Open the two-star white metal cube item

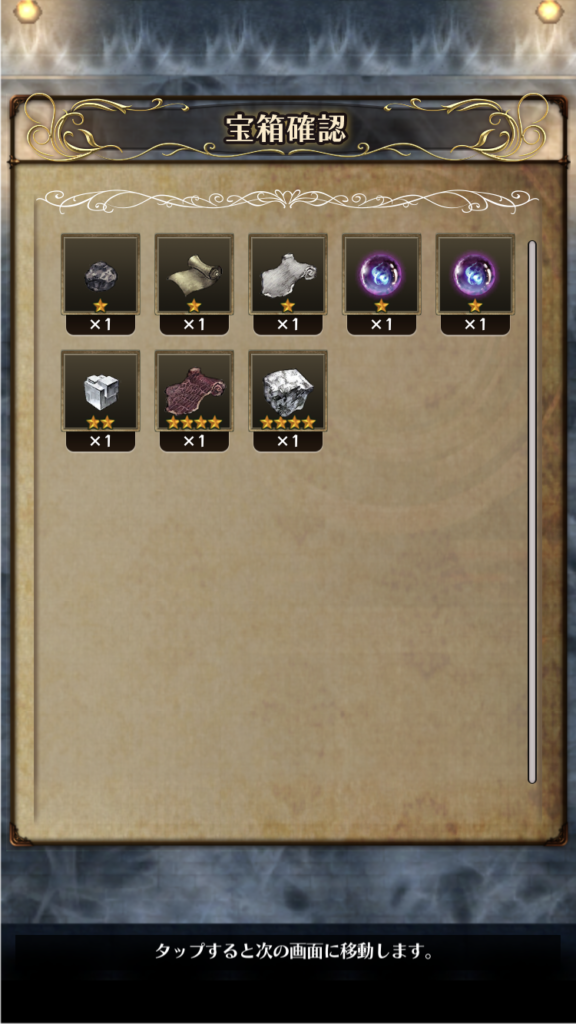[x=100, y=391]
